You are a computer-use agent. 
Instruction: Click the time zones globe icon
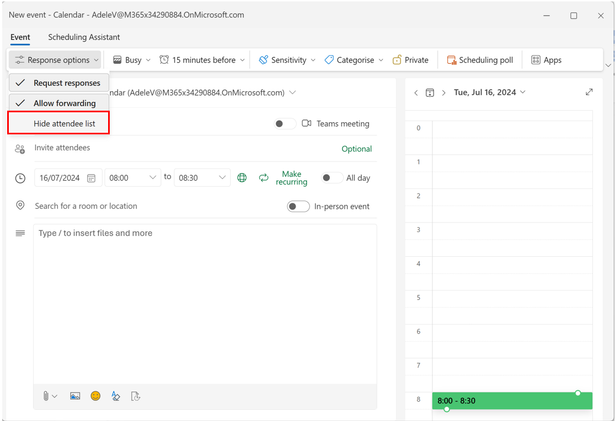click(x=242, y=178)
